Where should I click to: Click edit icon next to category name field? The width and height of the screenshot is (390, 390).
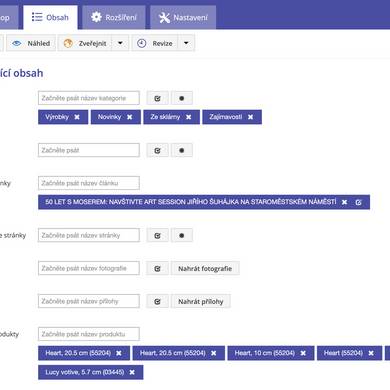point(158,98)
